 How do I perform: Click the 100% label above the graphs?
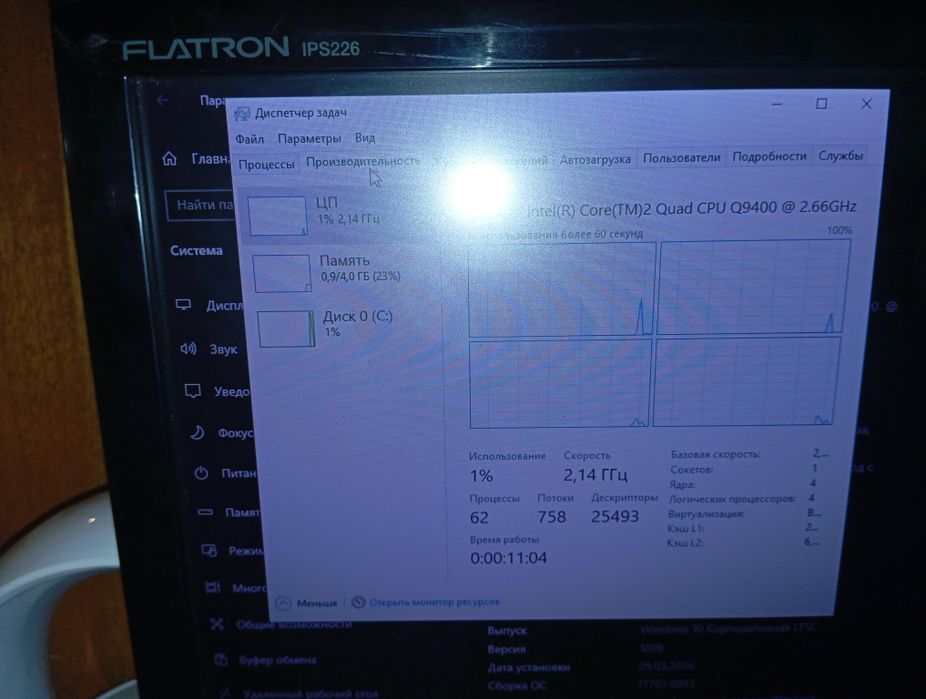[839, 230]
